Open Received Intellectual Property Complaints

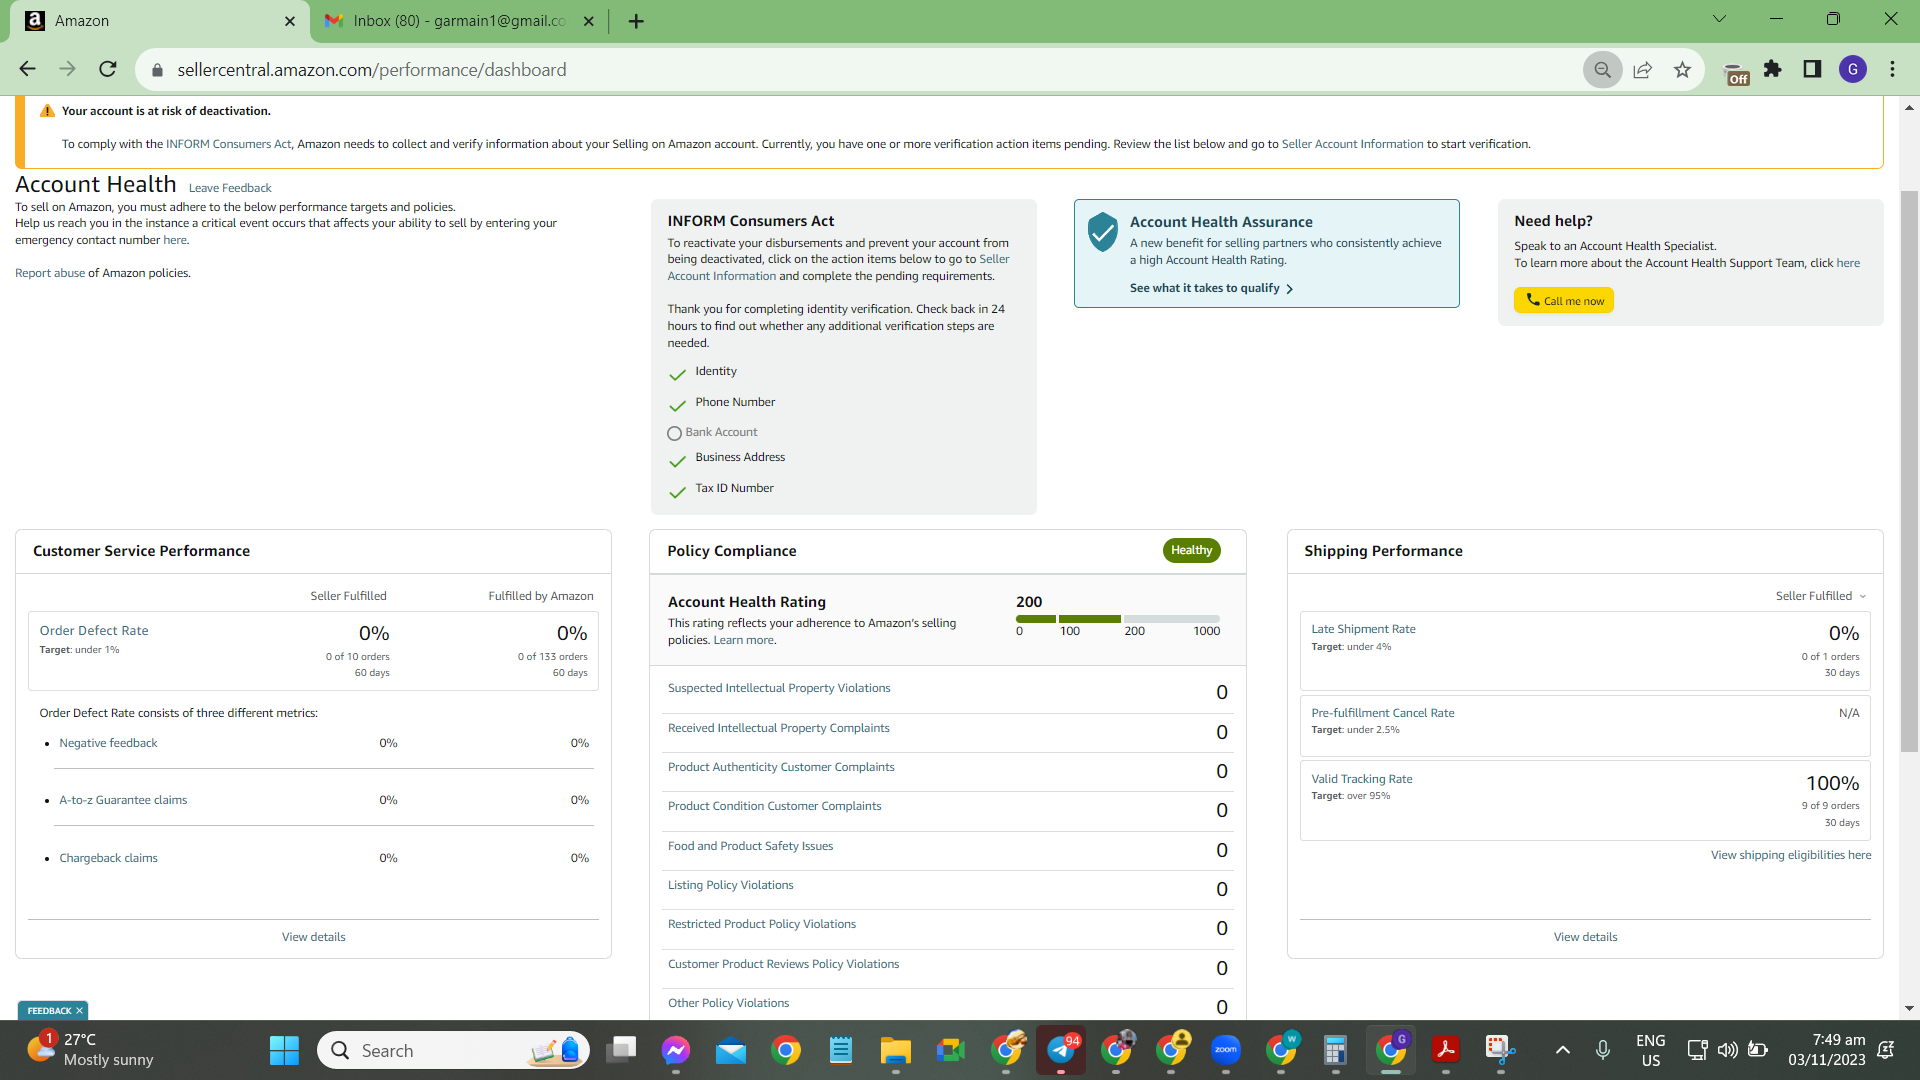coord(779,728)
